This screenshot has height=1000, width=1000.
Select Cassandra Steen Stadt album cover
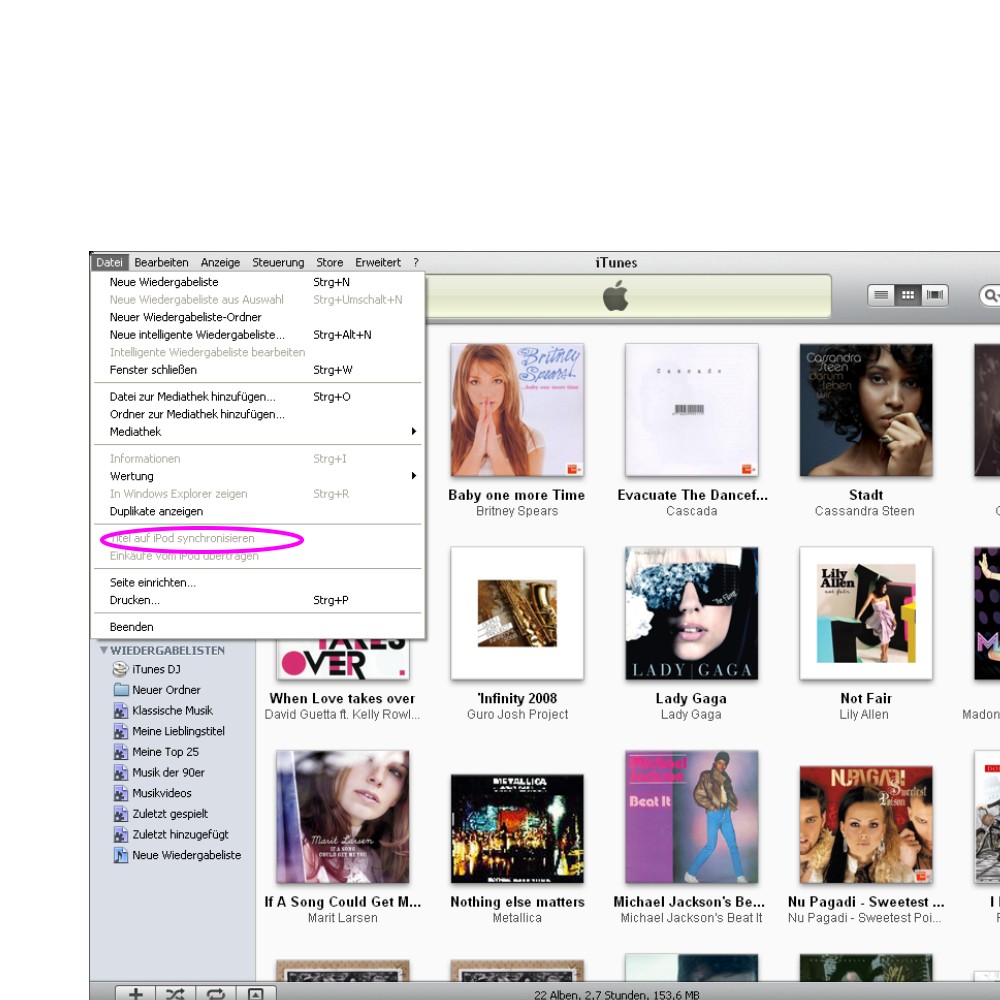click(866, 410)
